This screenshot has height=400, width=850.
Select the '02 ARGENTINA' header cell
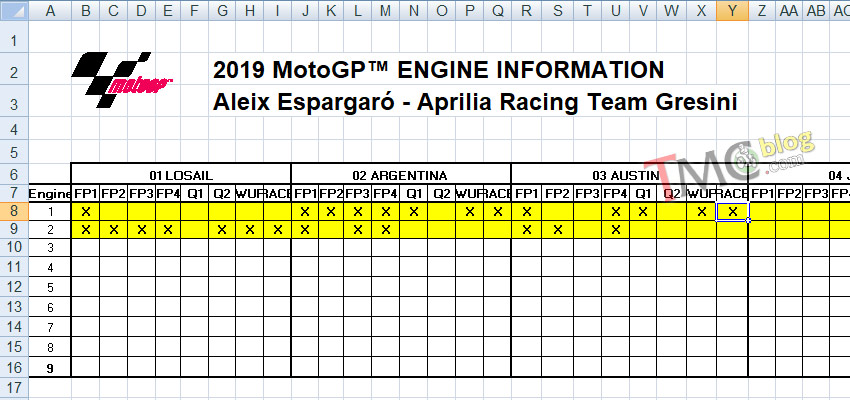(x=401, y=175)
